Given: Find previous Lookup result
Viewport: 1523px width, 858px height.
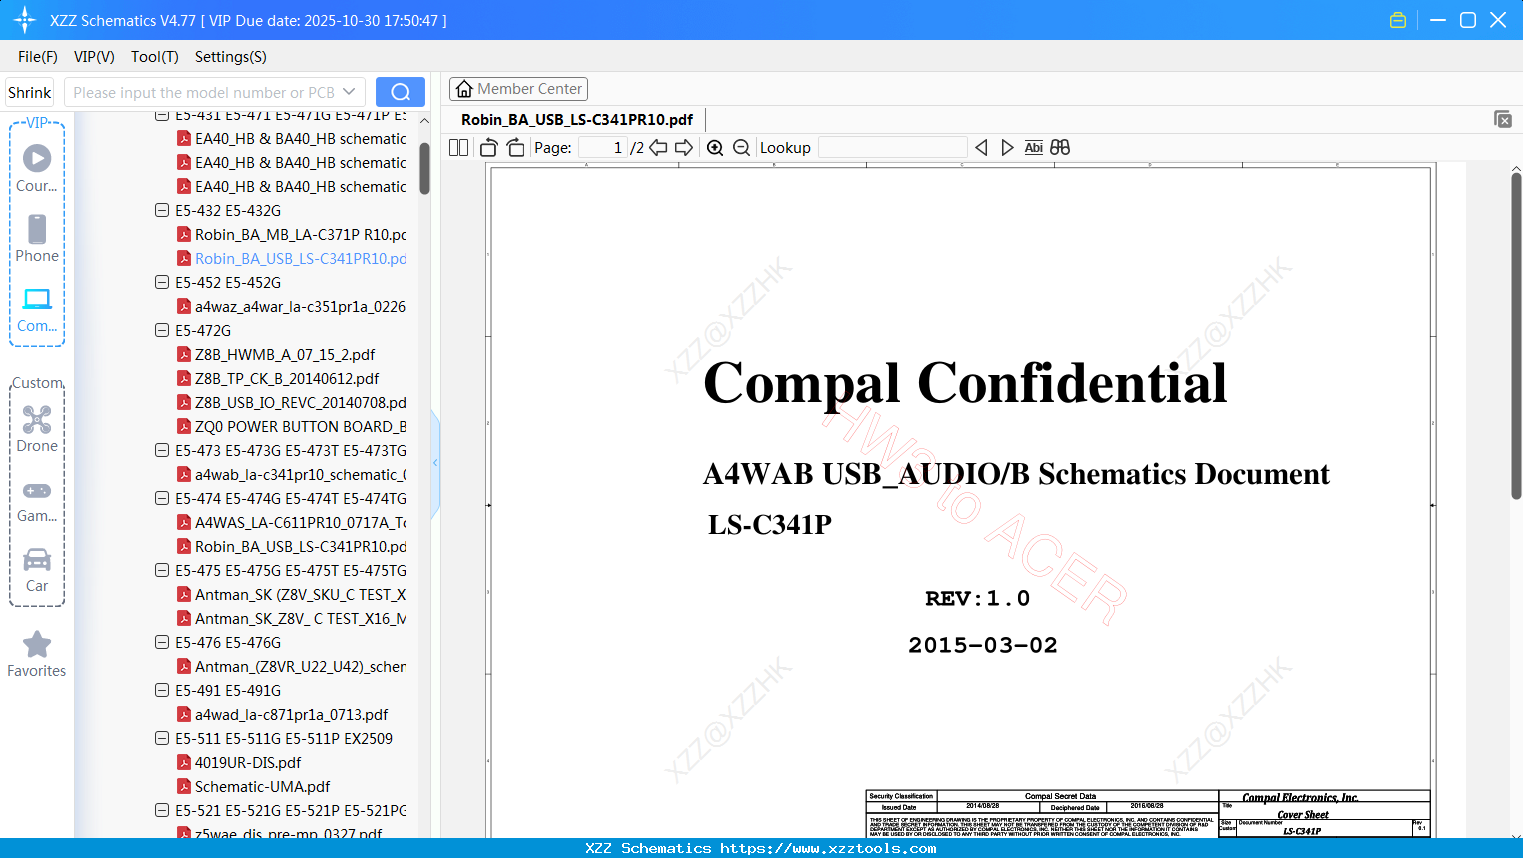Looking at the screenshot, I should [981, 147].
